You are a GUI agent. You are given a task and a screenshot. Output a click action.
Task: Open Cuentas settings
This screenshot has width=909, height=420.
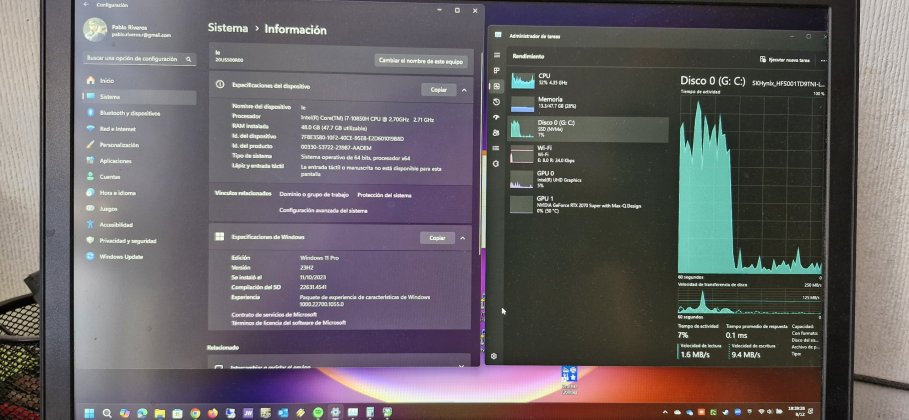139,177
